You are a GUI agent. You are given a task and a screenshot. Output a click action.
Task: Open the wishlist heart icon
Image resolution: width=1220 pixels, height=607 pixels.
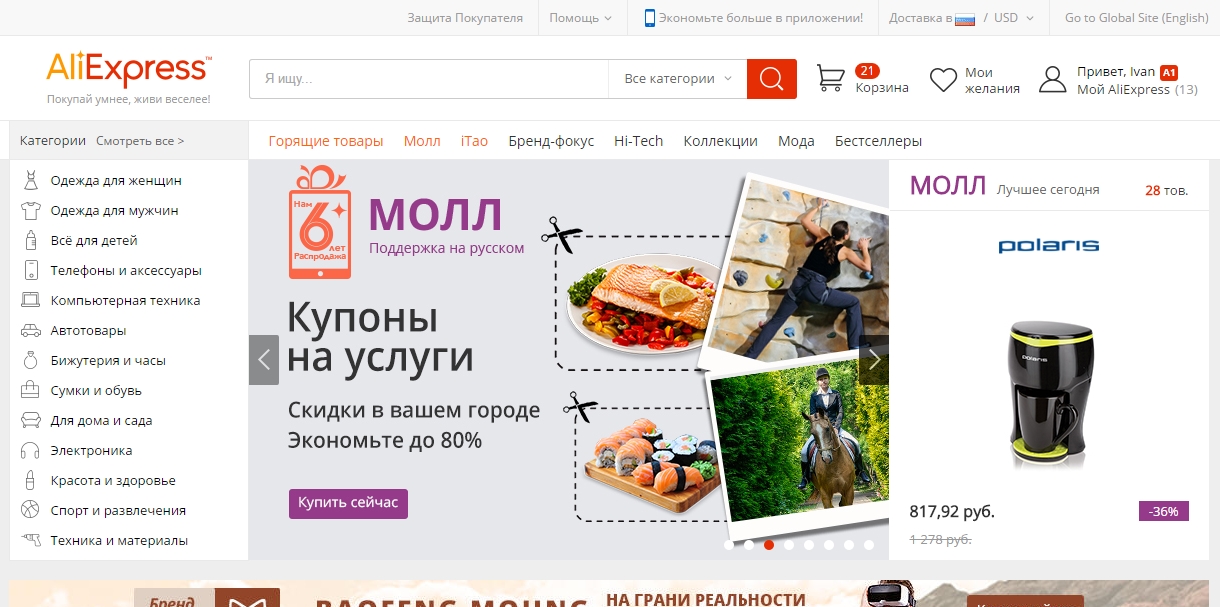[x=943, y=80]
